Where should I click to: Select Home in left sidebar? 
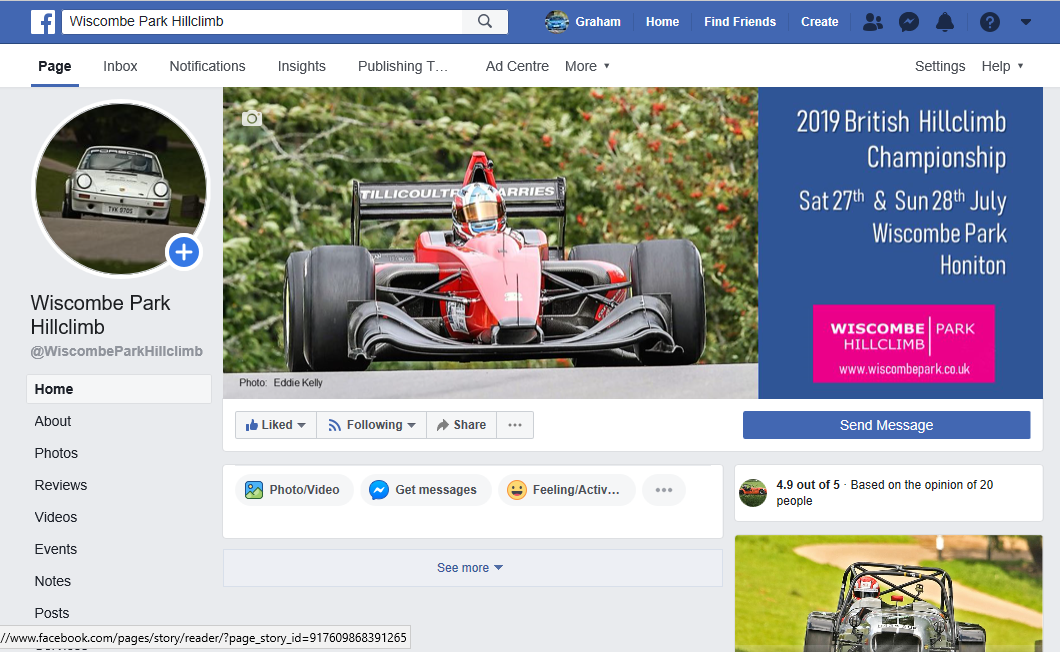[119, 389]
